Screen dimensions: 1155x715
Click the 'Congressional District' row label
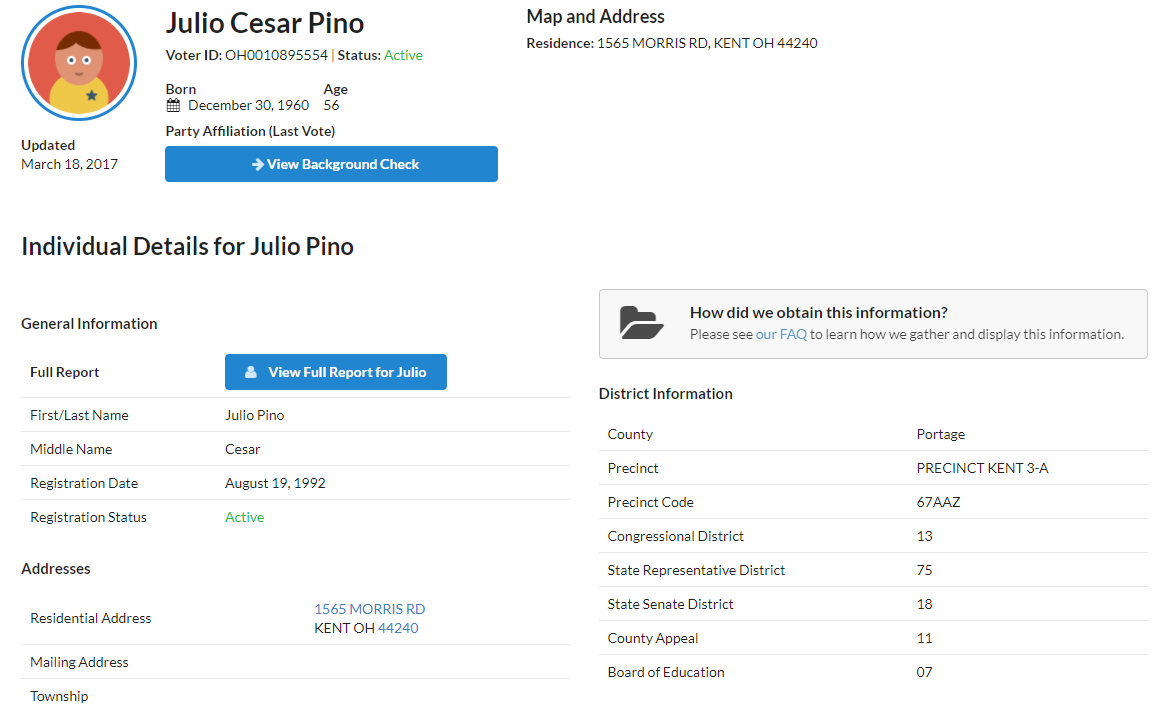[x=675, y=536]
